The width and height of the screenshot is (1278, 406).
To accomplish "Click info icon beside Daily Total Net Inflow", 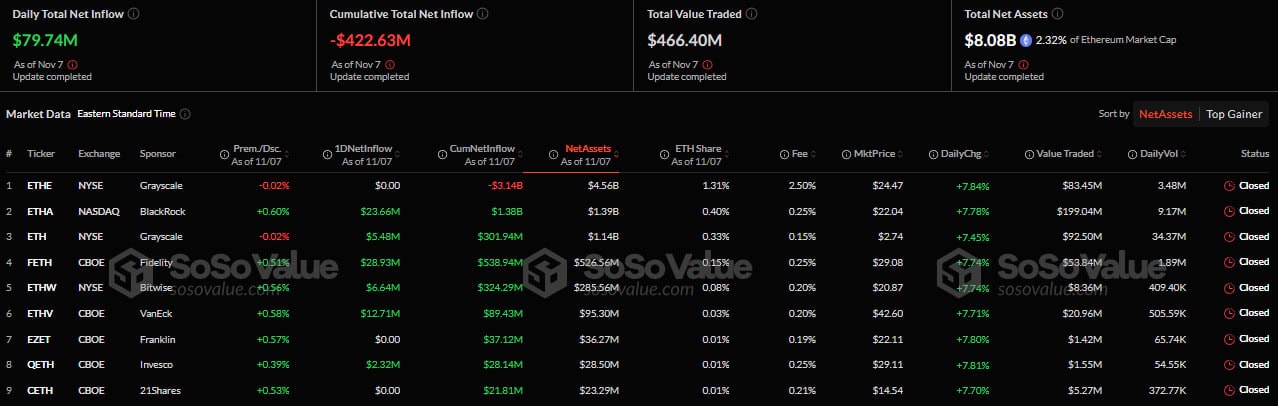I will [134, 14].
